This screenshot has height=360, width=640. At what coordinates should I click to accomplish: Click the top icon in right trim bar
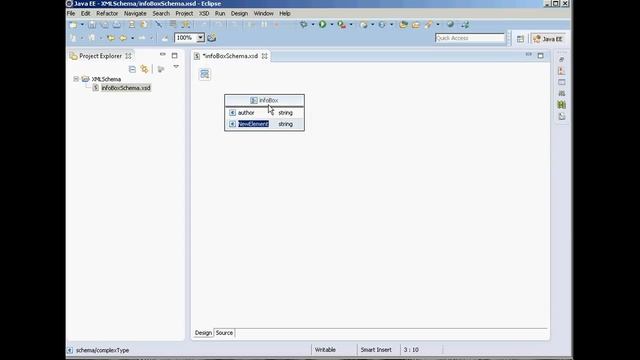562,60
